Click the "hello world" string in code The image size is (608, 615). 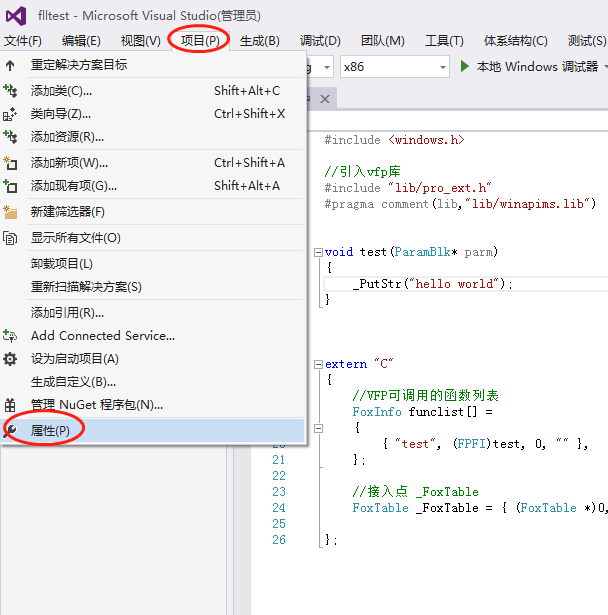pos(454,284)
